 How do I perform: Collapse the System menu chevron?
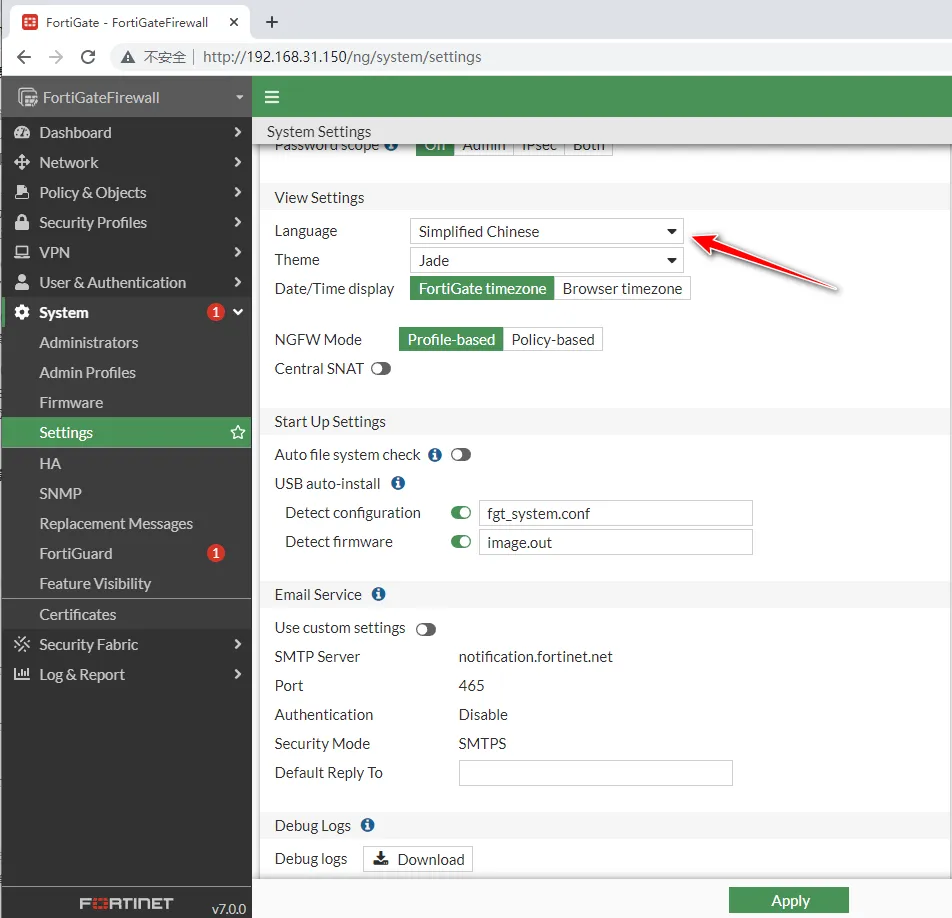pyautogui.click(x=238, y=312)
